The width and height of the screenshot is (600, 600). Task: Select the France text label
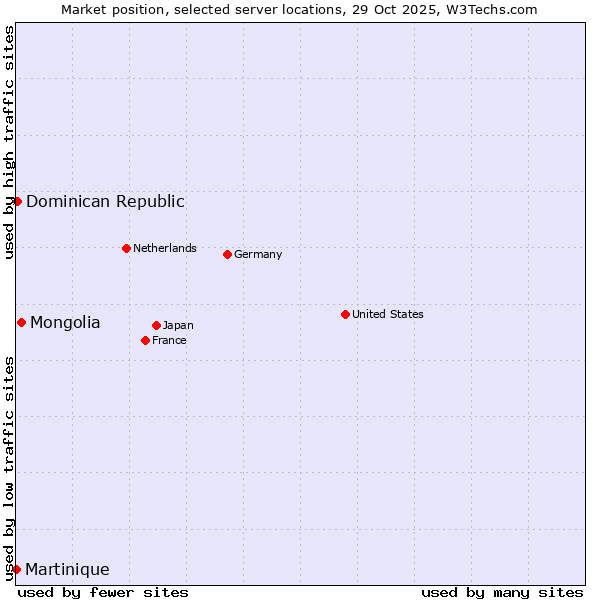click(x=169, y=340)
